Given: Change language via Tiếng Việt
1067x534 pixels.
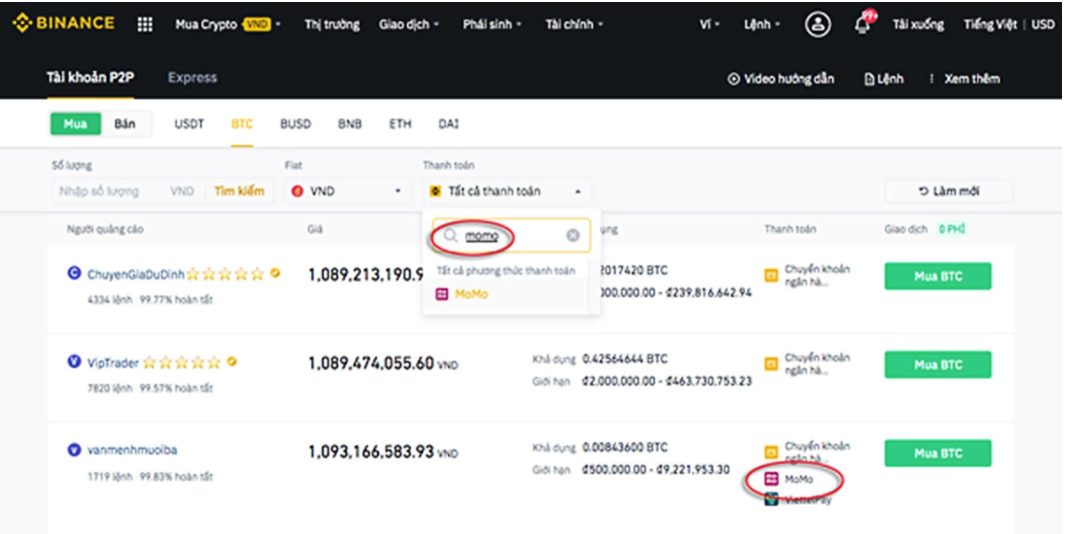Looking at the screenshot, I should tap(989, 24).
